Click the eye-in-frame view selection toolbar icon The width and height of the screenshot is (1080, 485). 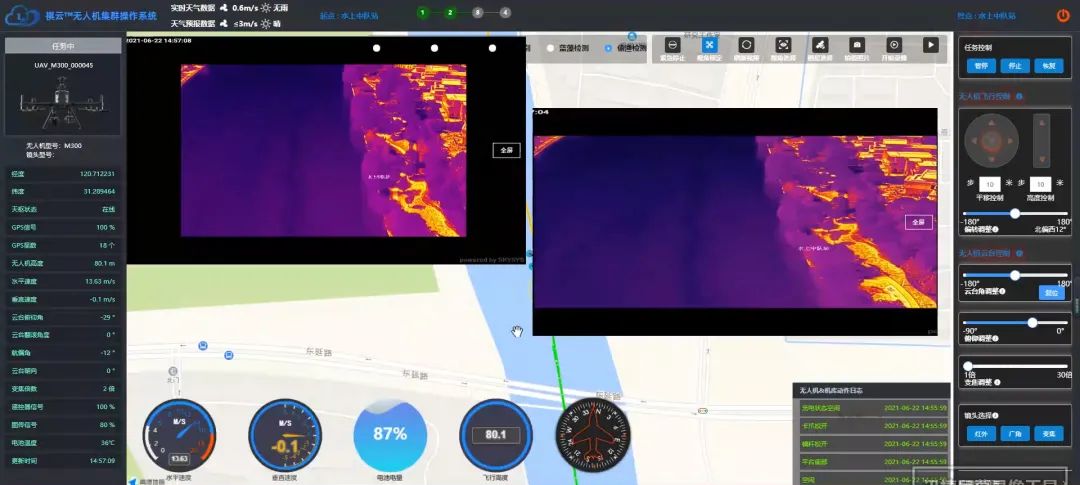coord(783,45)
